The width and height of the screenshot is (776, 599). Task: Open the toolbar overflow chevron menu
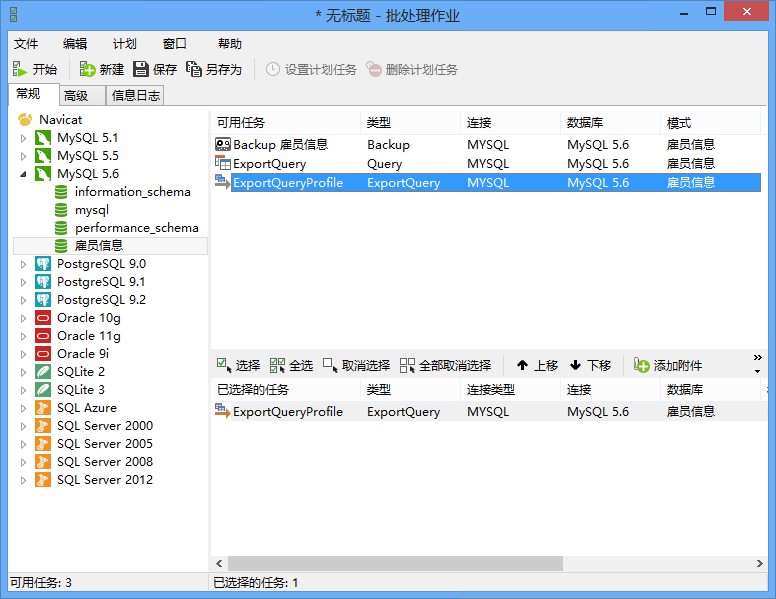pyautogui.click(x=757, y=357)
